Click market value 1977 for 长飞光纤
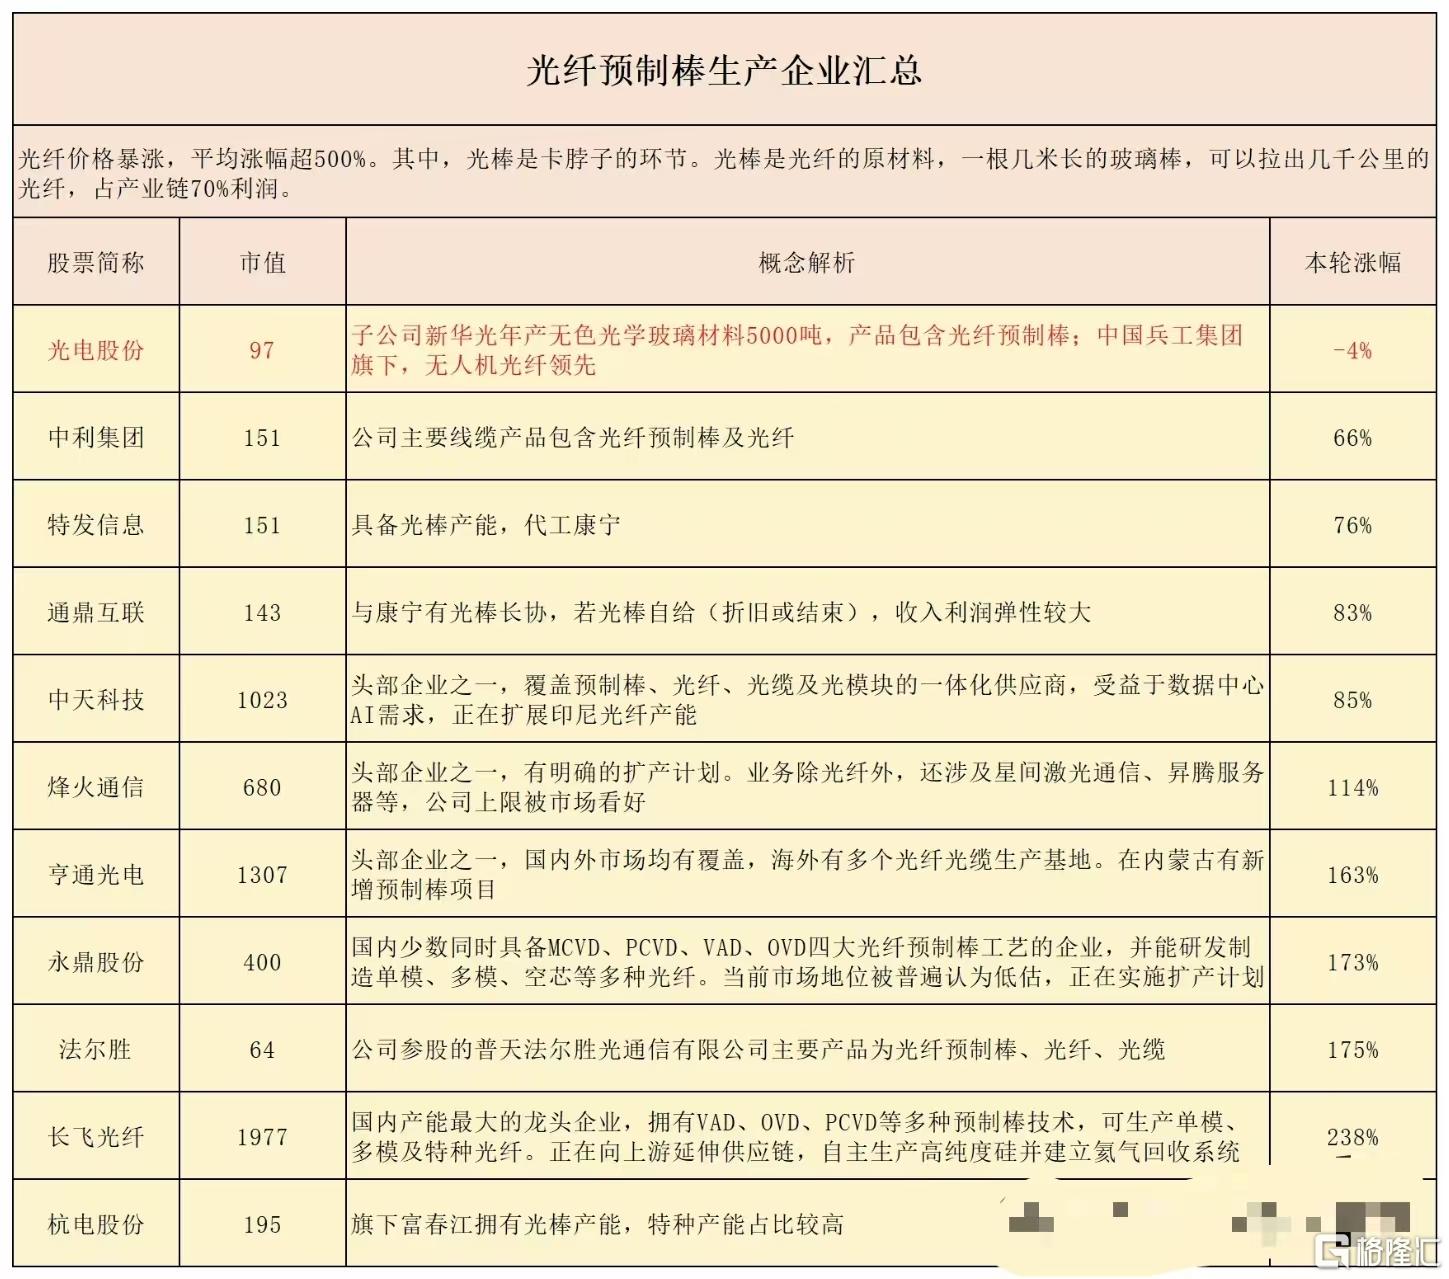The height and width of the screenshot is (1279, 1449). point(262,1137)
